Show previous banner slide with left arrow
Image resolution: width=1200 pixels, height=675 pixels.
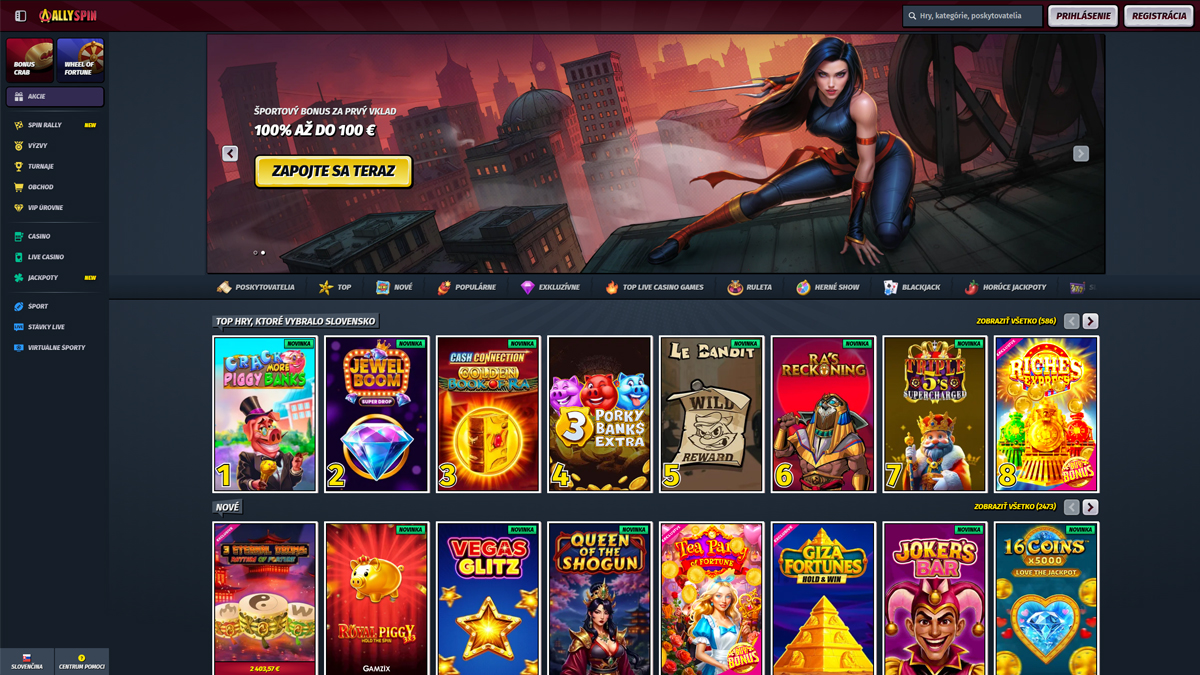[x=230, y=153]
